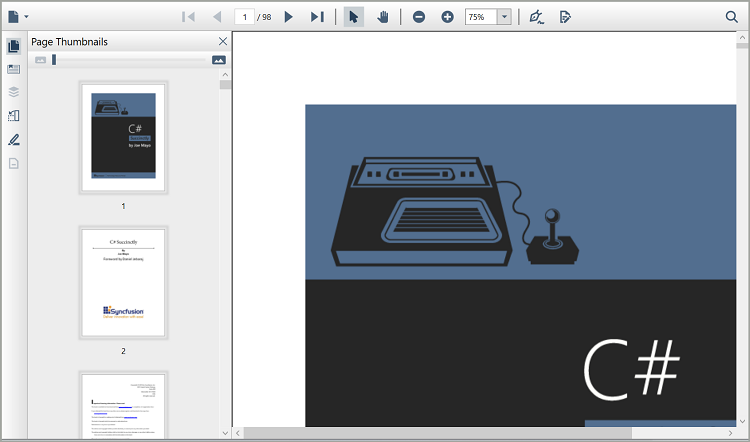Open the bookmarks sidebar panel
This screenshot has width=750, height=442.
coord(14,69)
